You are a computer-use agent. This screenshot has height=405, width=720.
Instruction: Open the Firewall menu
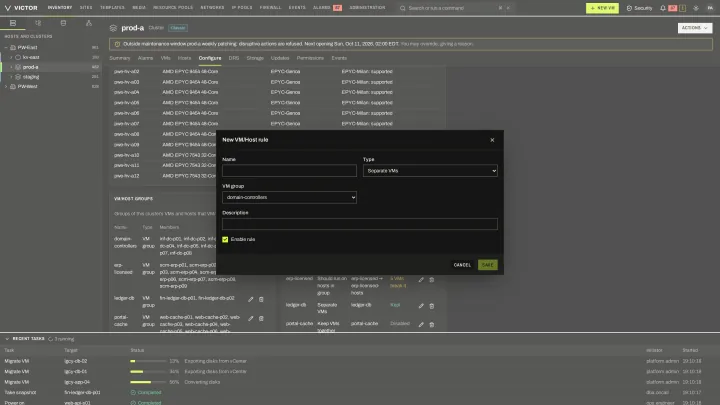point(270,8)
